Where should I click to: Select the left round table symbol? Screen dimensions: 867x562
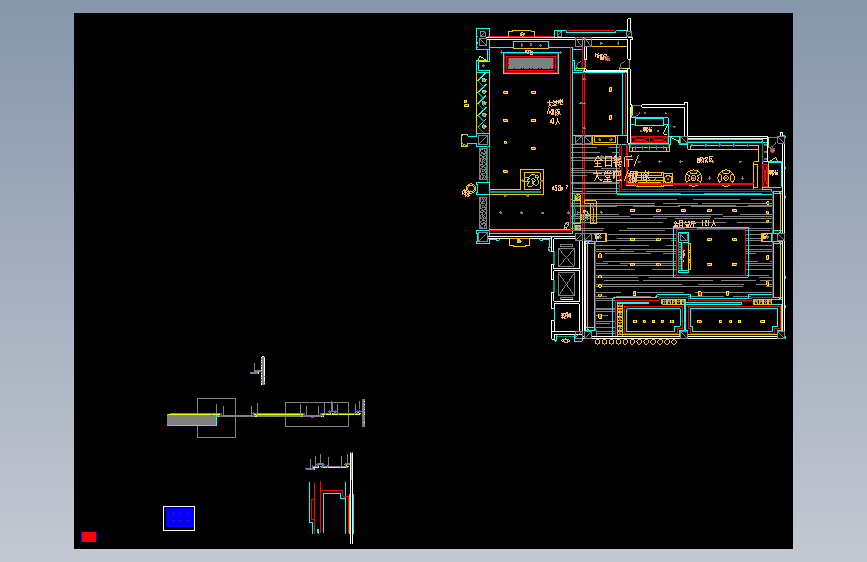pyautogui.click(x=693, y=177)
